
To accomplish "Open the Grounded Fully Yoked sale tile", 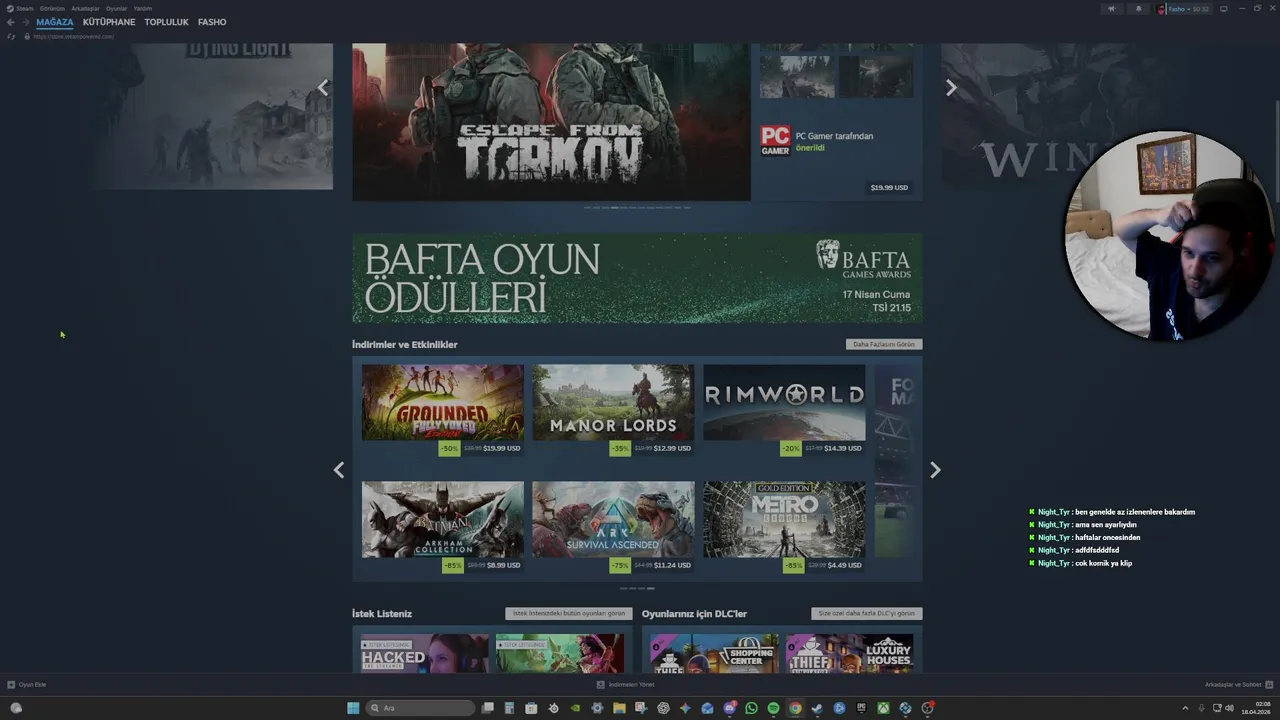I will (443, 410).
